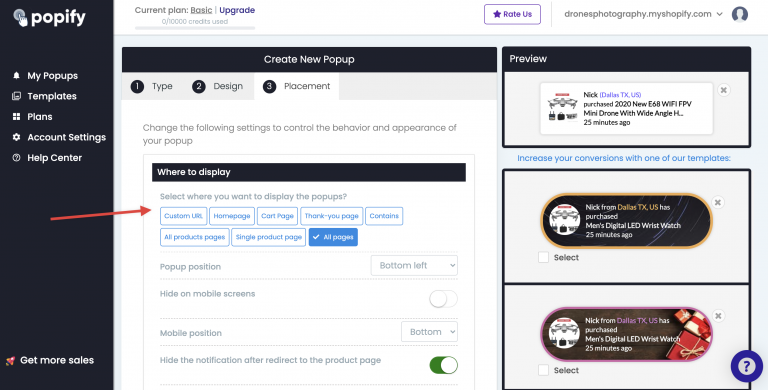Screen dimensions: 768x390
Task: Close the Nick E68 drone preview popup
Action: pos(723,90)
